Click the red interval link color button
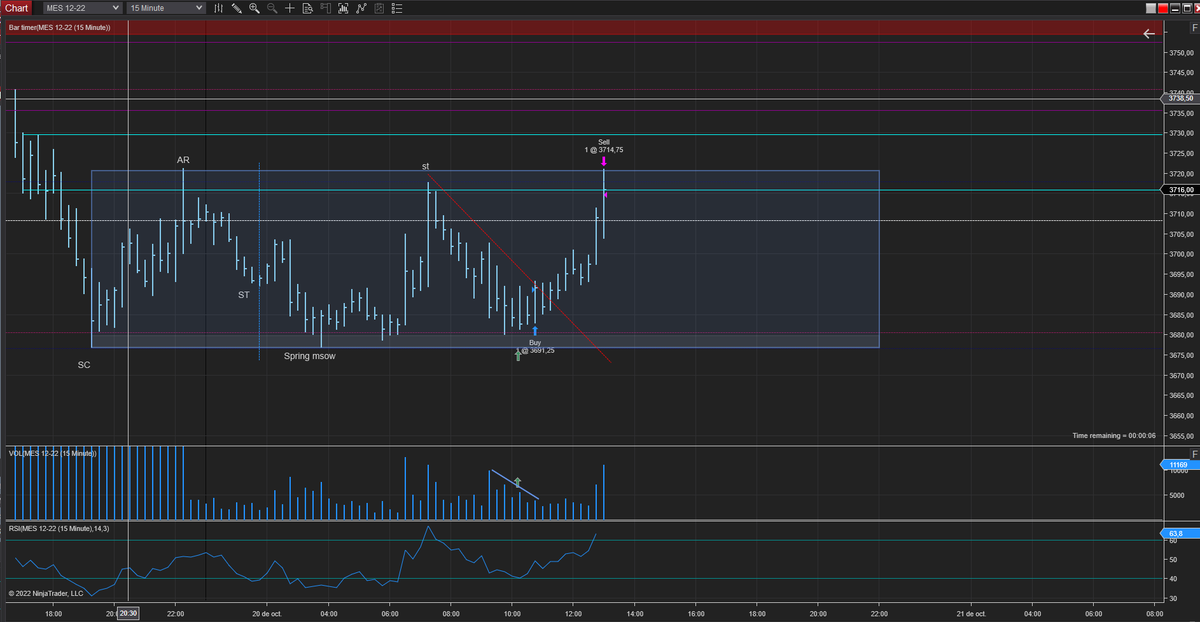 [x=1163, y=8]
